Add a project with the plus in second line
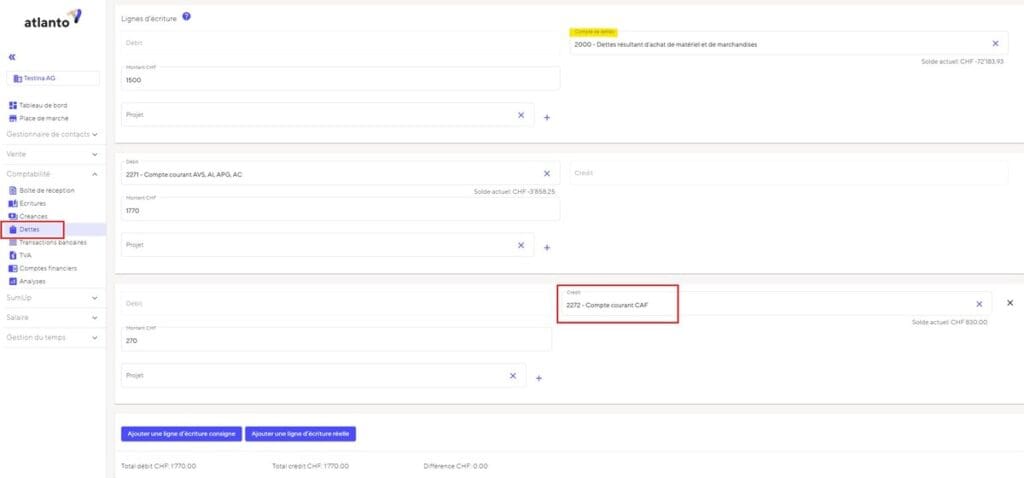The width and height of the screenshot is (1024, 478). 547,247
